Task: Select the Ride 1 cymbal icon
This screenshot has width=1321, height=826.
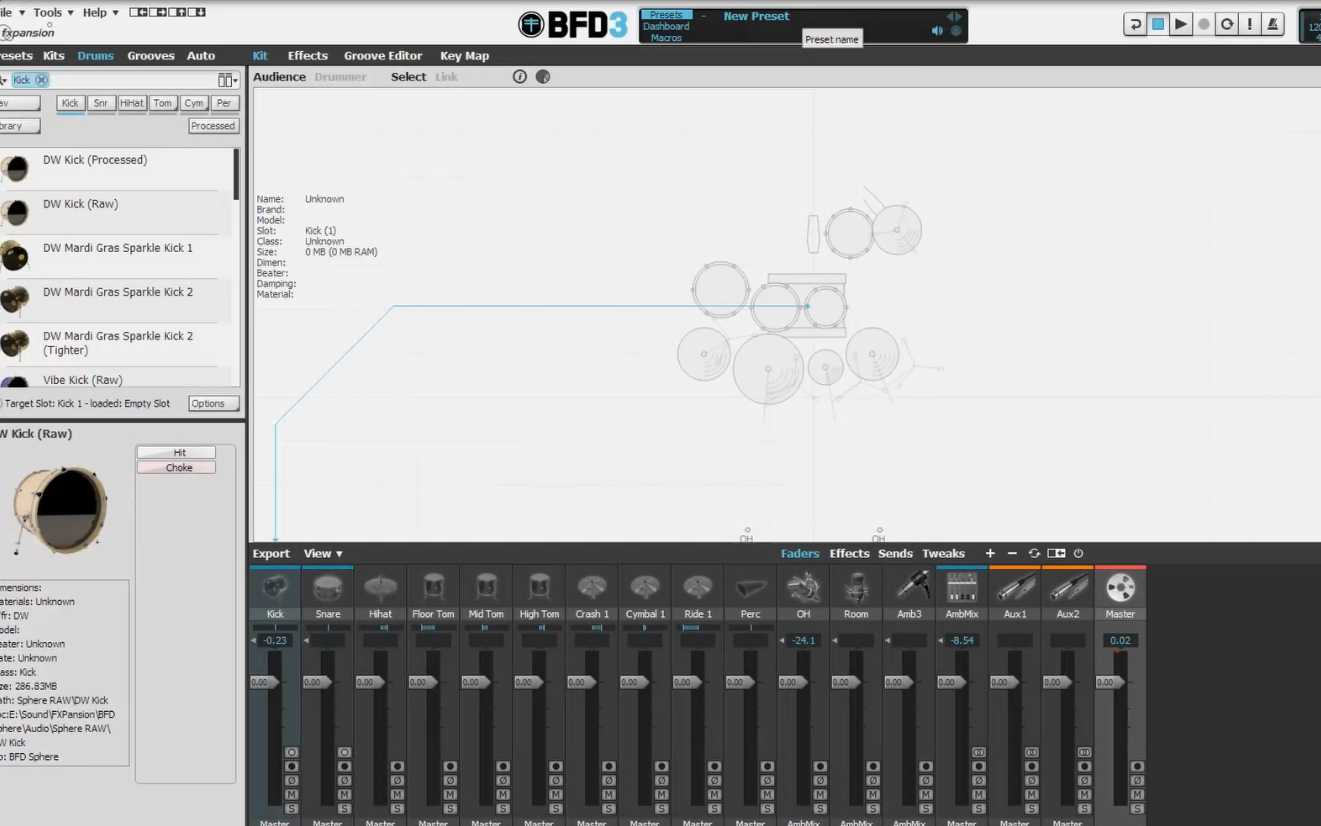Action: pyautogui.click(x=698, y=588)
